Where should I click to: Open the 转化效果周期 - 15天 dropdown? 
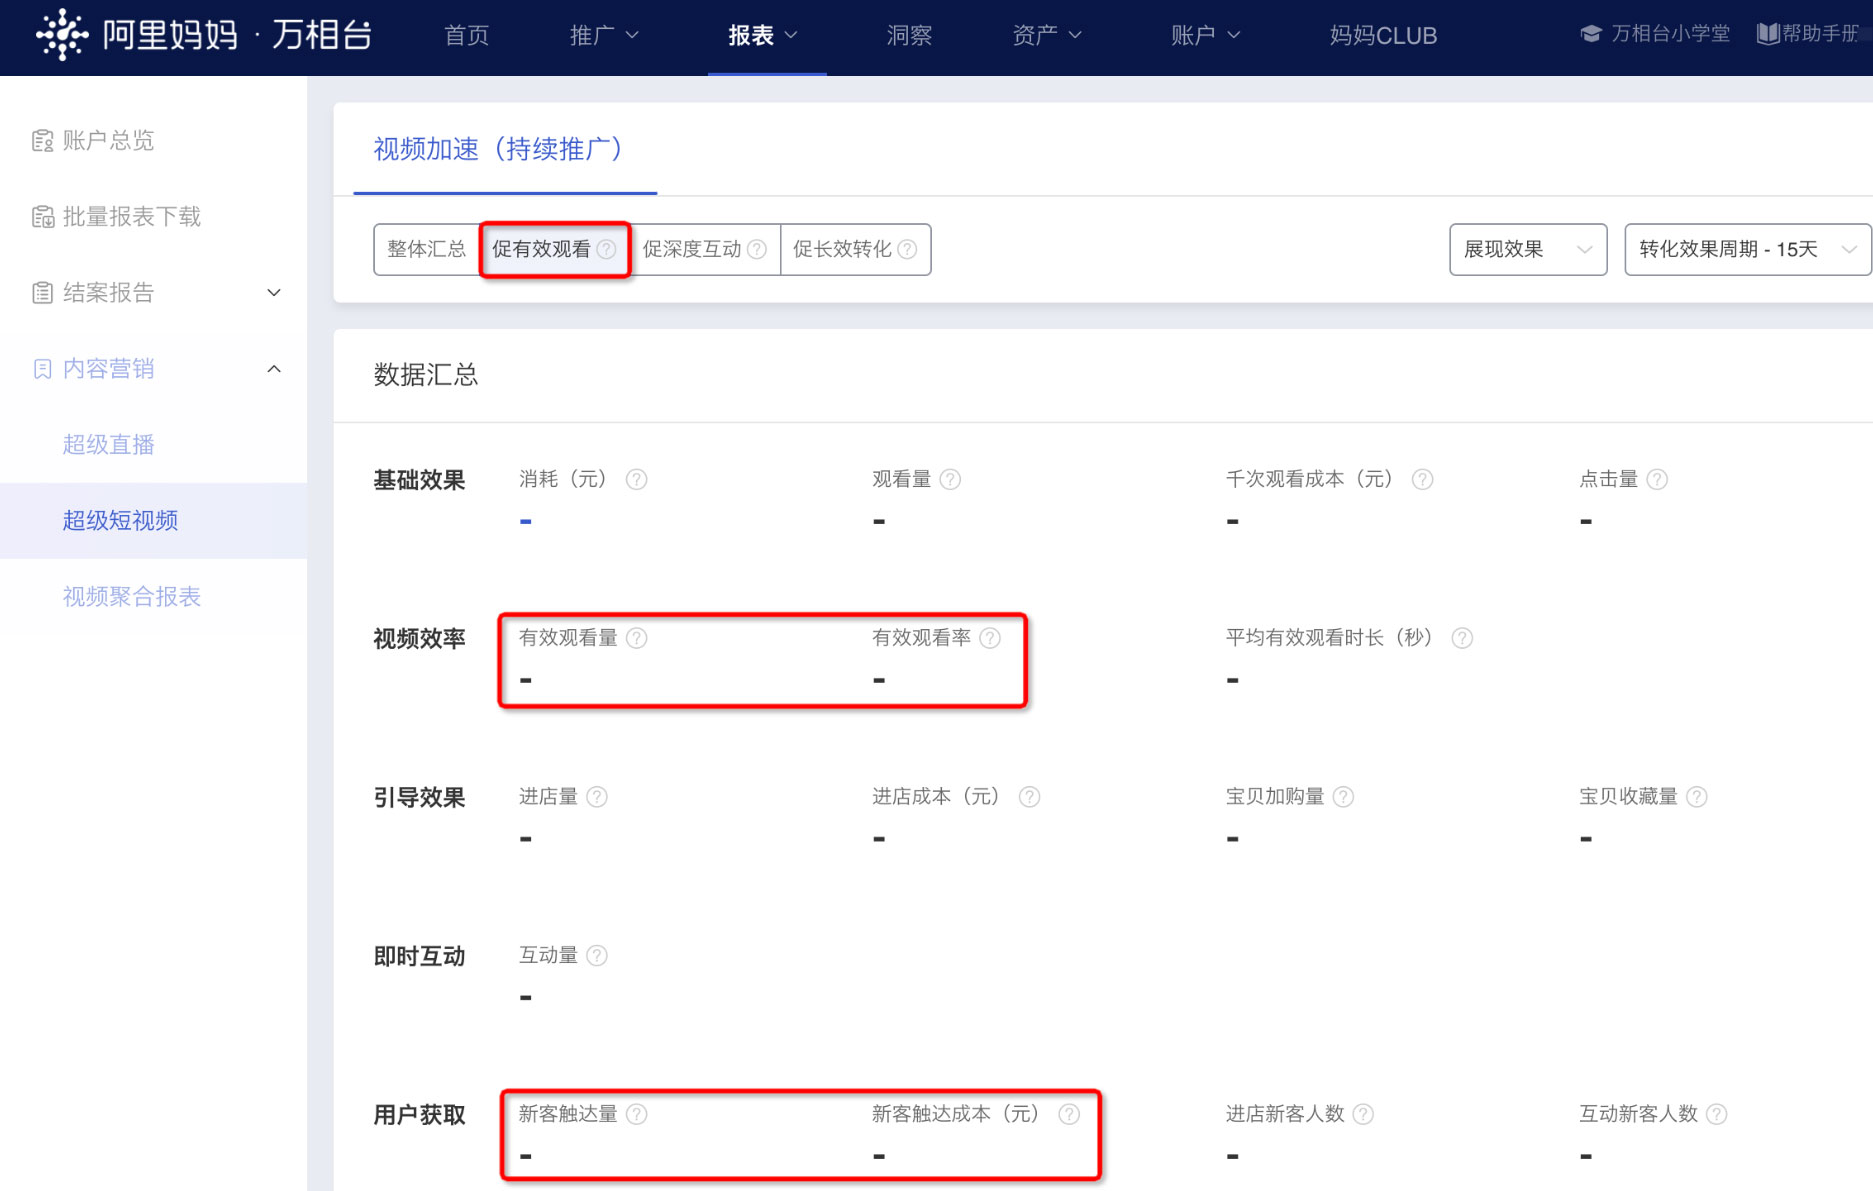click(x=1747, y=249)
